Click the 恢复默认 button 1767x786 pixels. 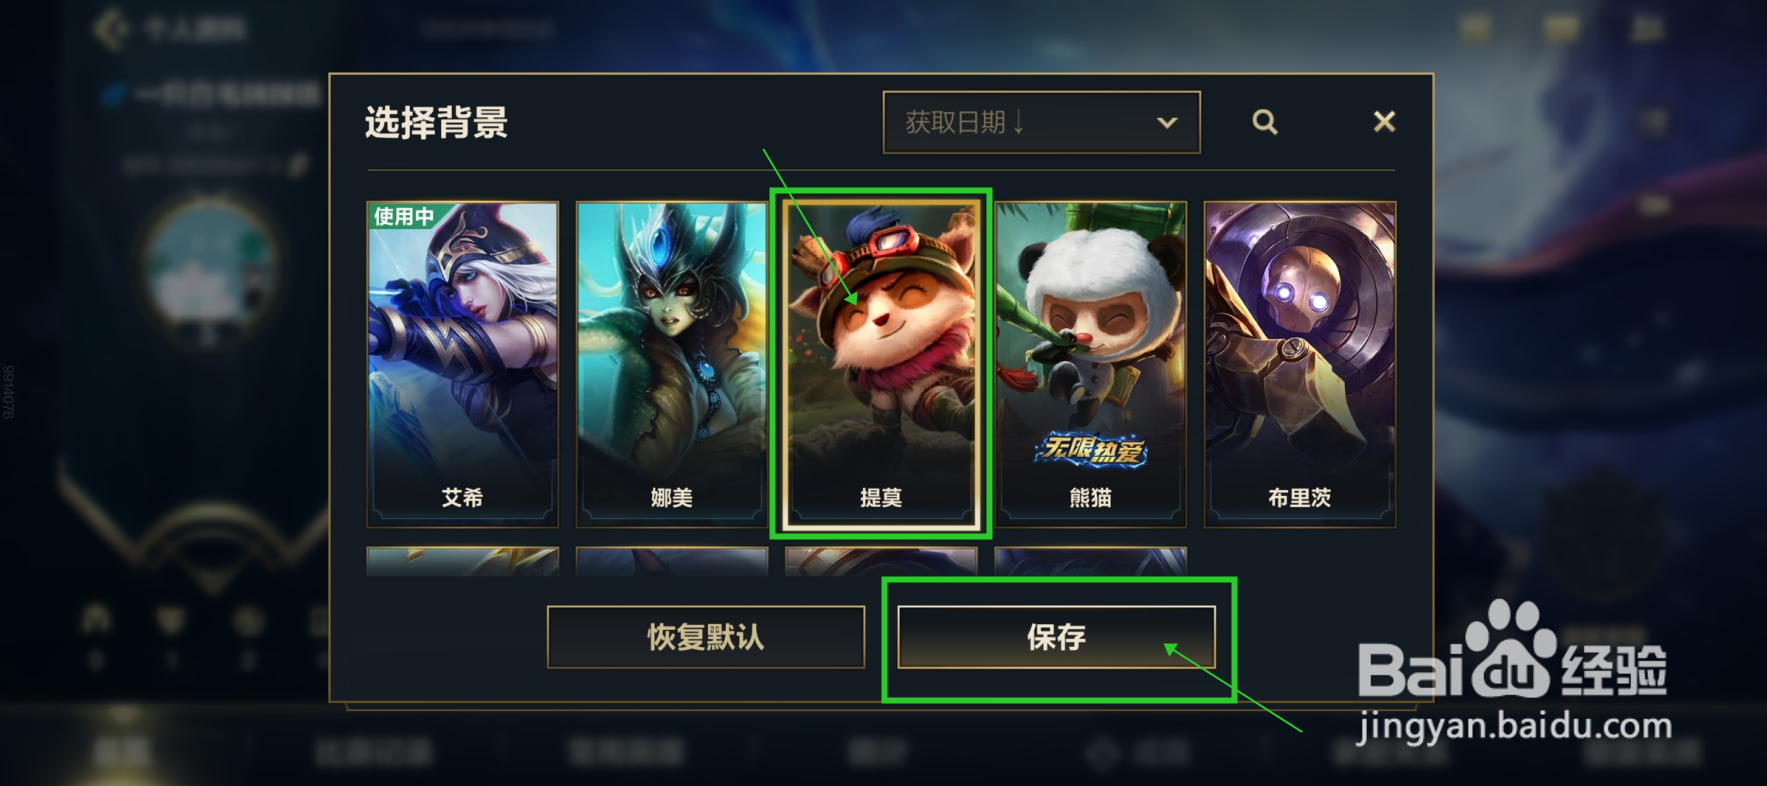tap(706, 637)
